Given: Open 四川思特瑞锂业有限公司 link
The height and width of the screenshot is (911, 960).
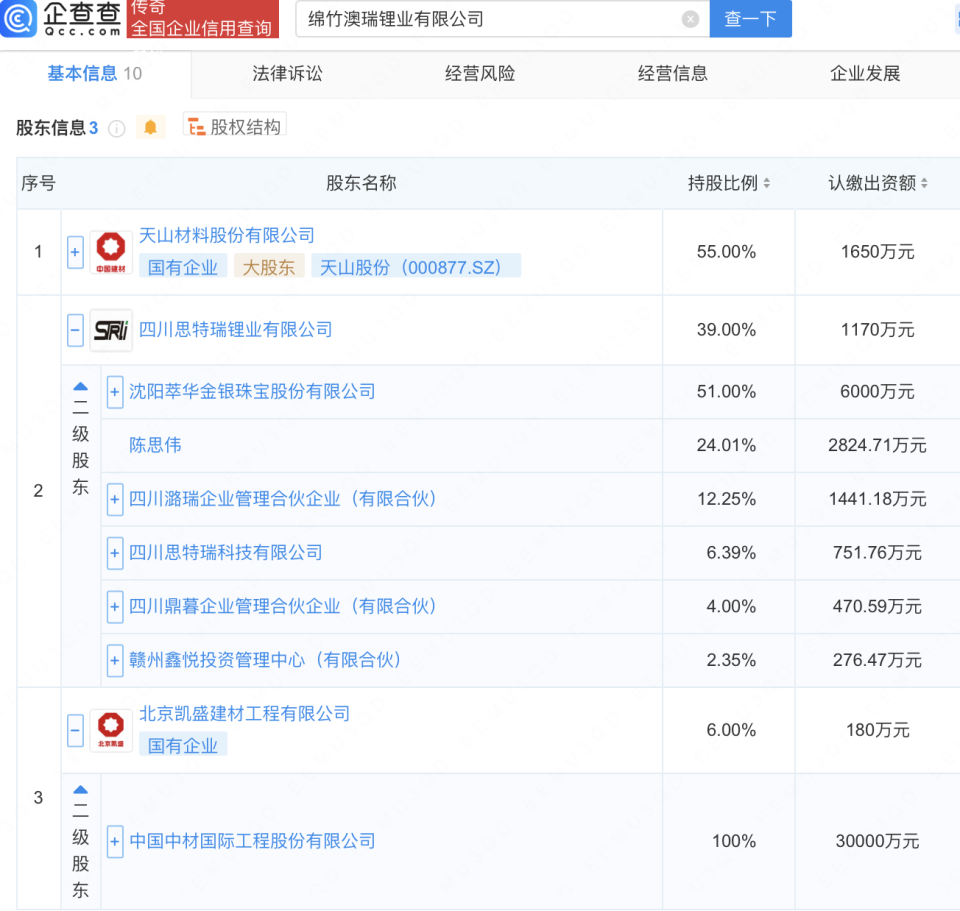Looking at the screenshot, I should pos(235,329).
